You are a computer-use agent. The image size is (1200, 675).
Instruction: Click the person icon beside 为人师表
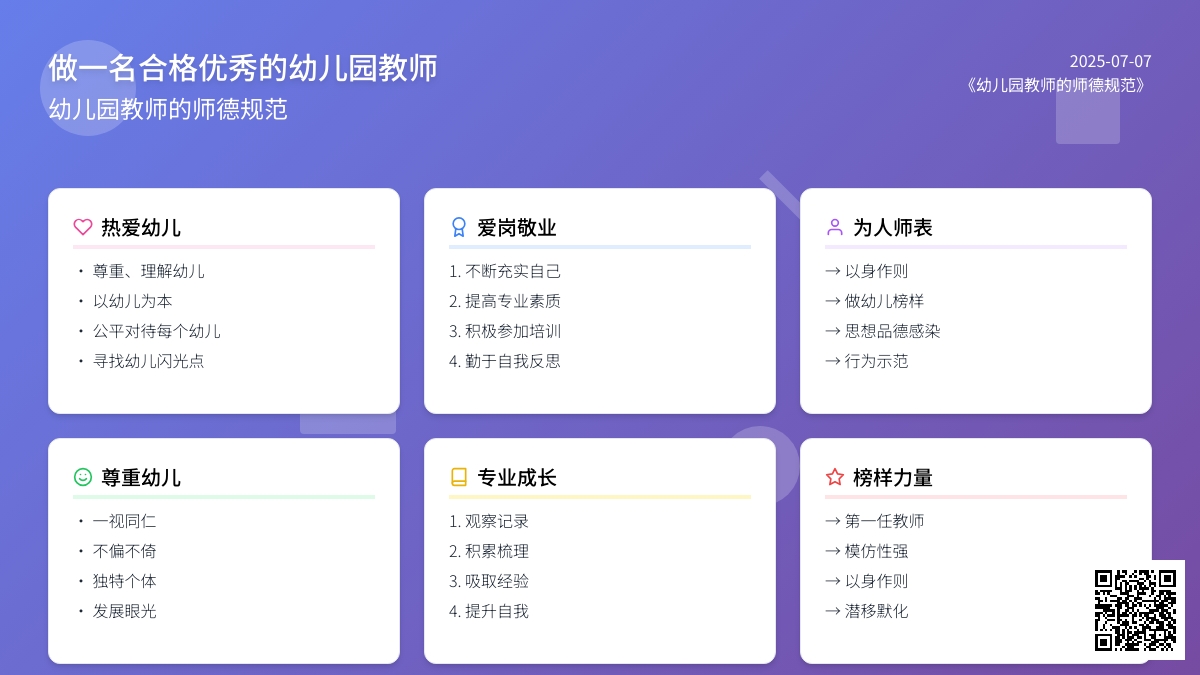835,227
